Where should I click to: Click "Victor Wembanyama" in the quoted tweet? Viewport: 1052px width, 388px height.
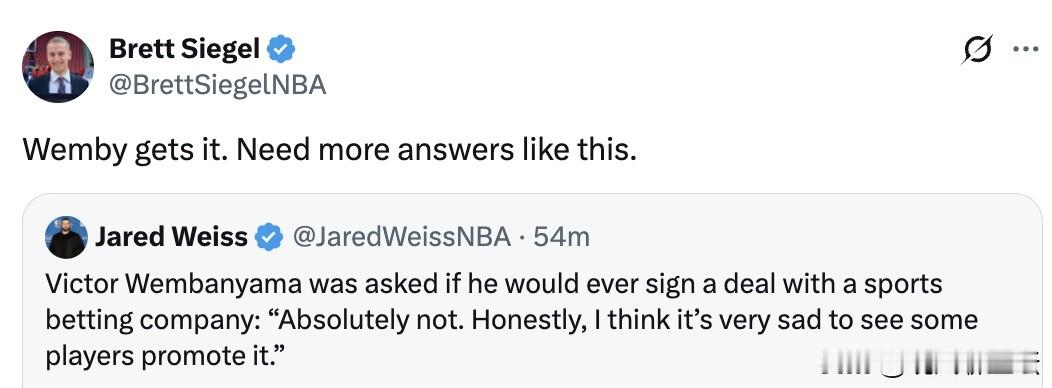point(174,285)
